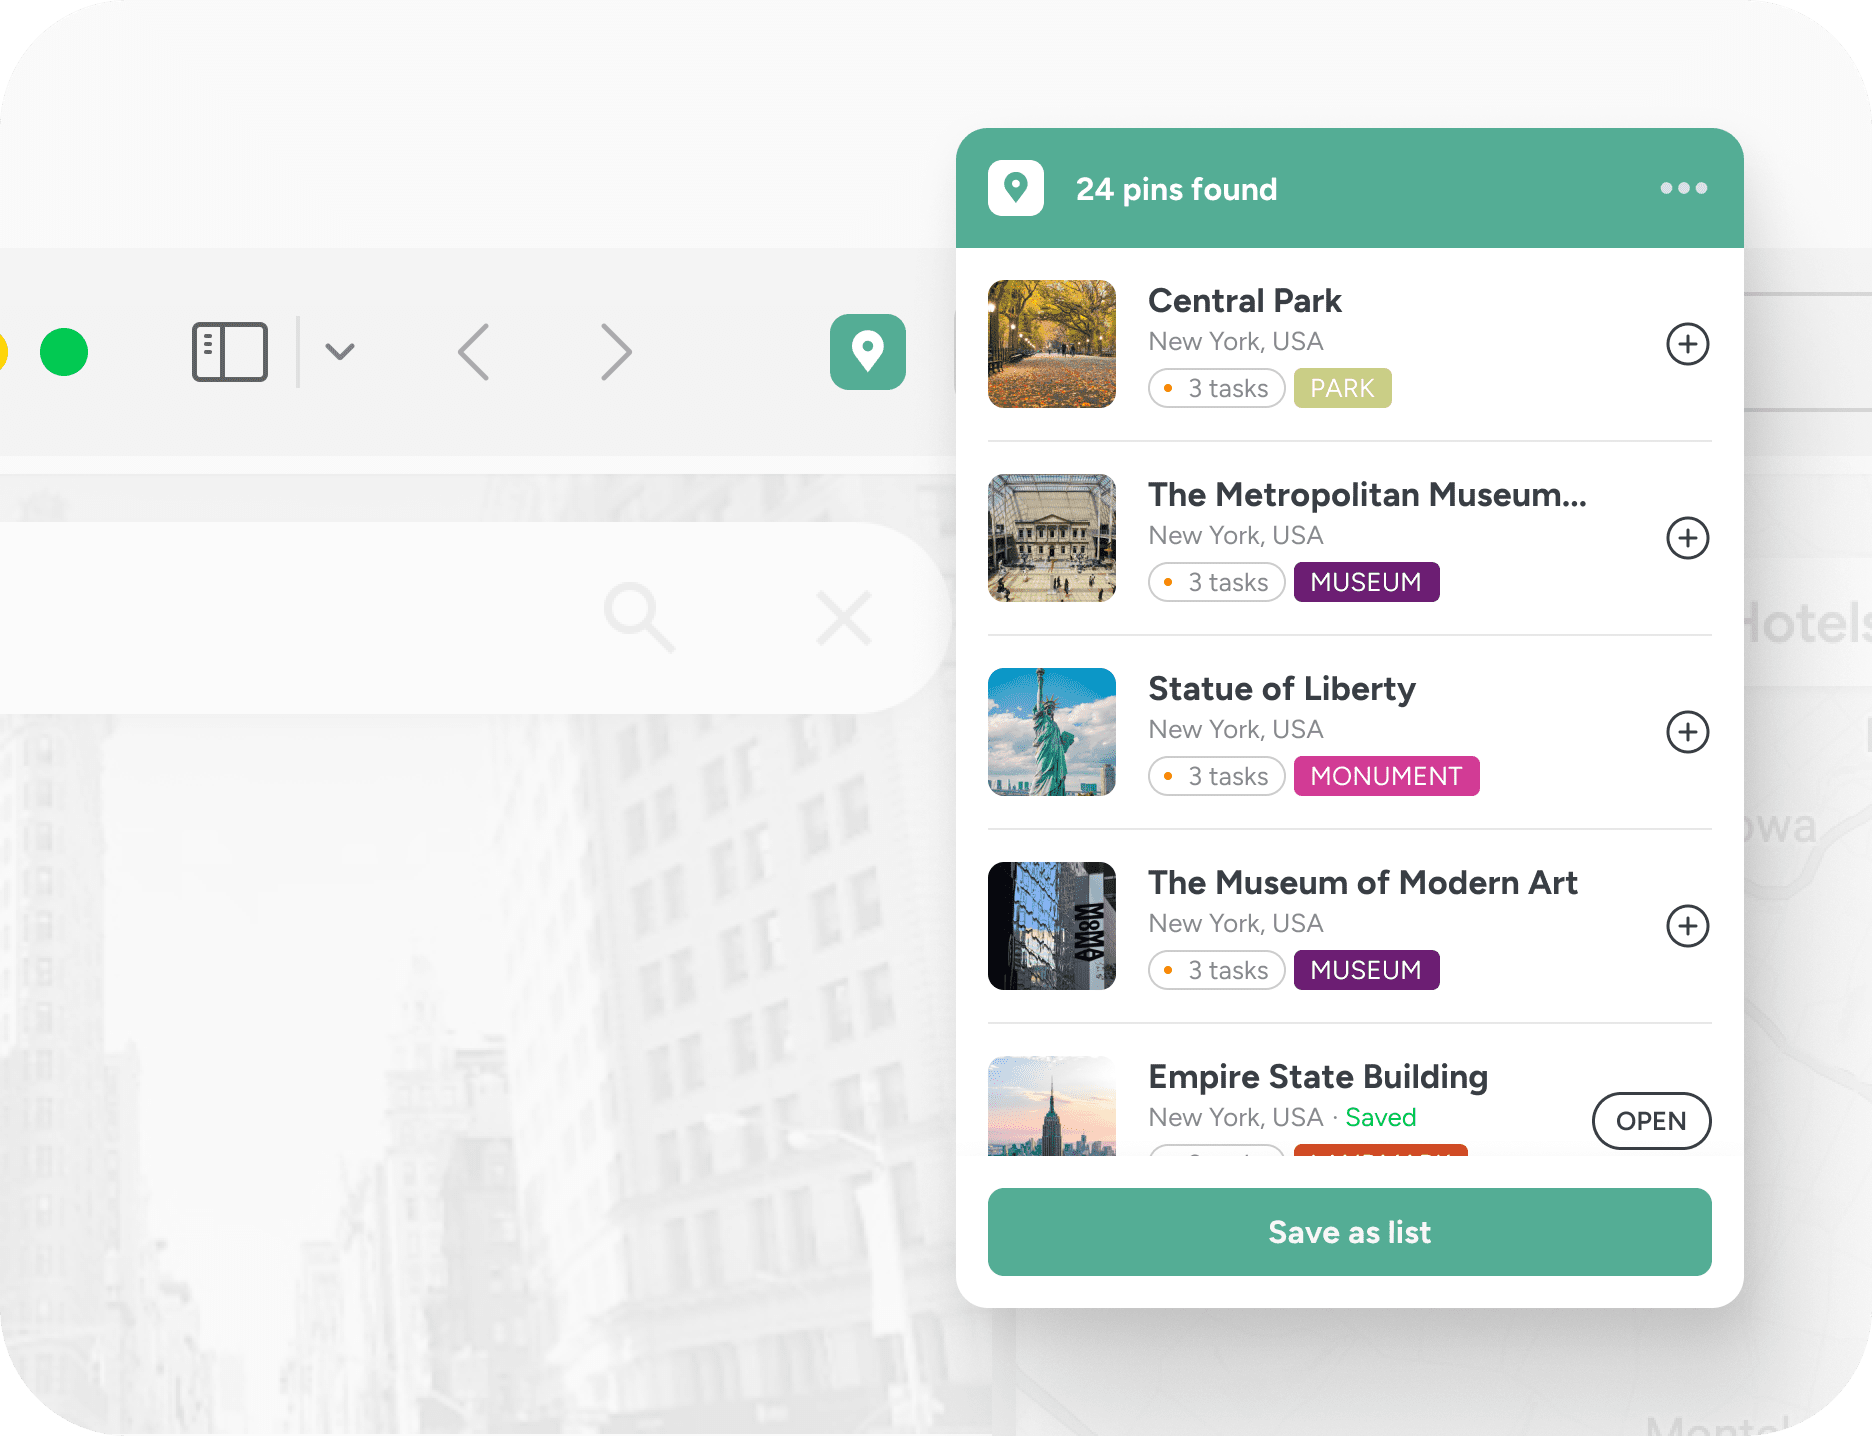Viewport: 1872px width, 1436px height.
Task: Click the MONUMENT tag on Statue of Liberty
Action: coord(1387,776)
